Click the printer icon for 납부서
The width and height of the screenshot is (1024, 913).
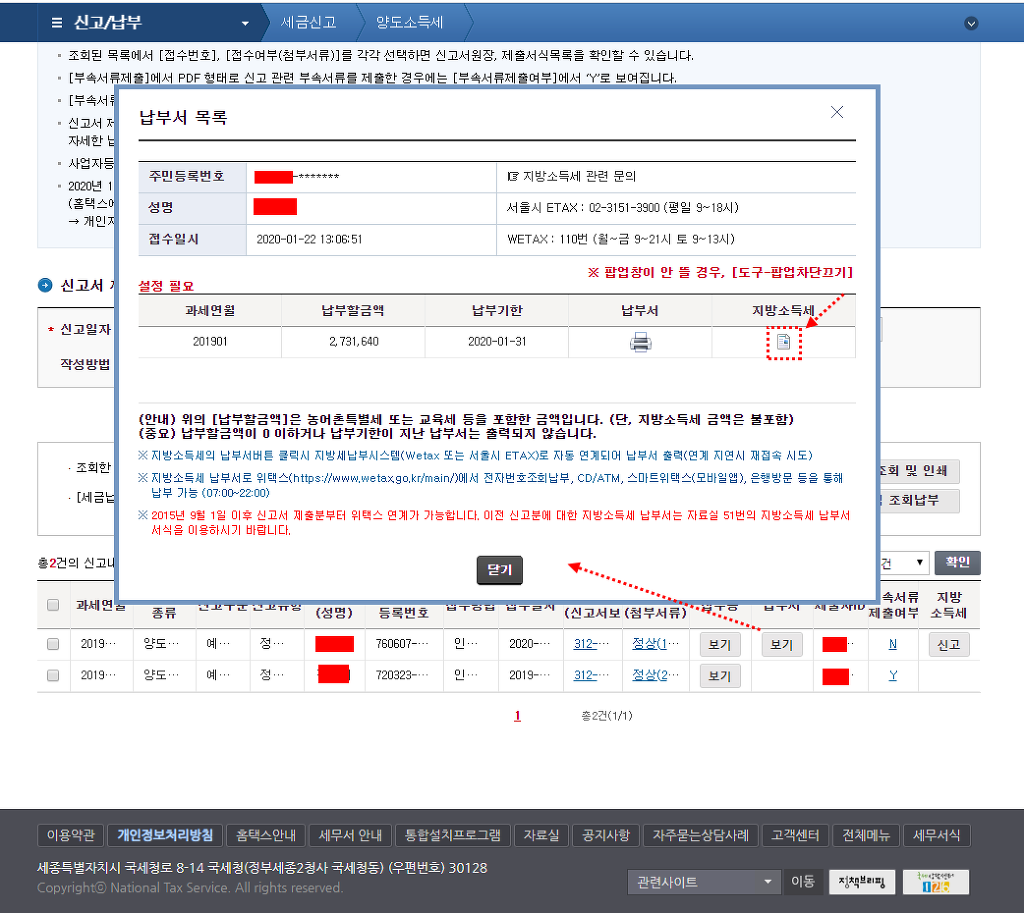pyautogui.click(x=640, y=342)
